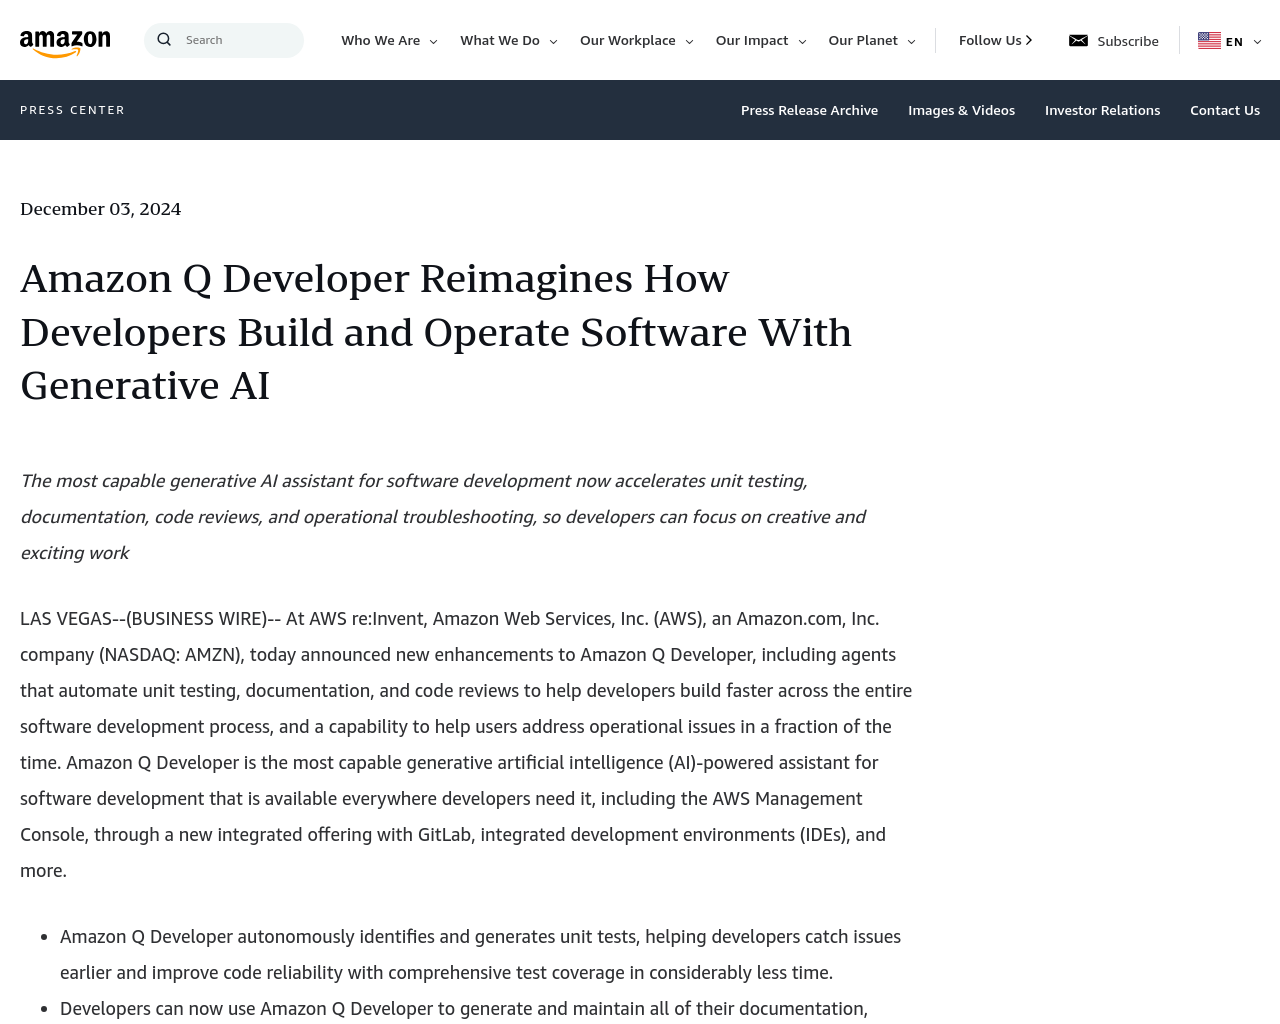Expand the Our Workplace chevron
Screen dimensions: 1280x1024
click(689, 41)
